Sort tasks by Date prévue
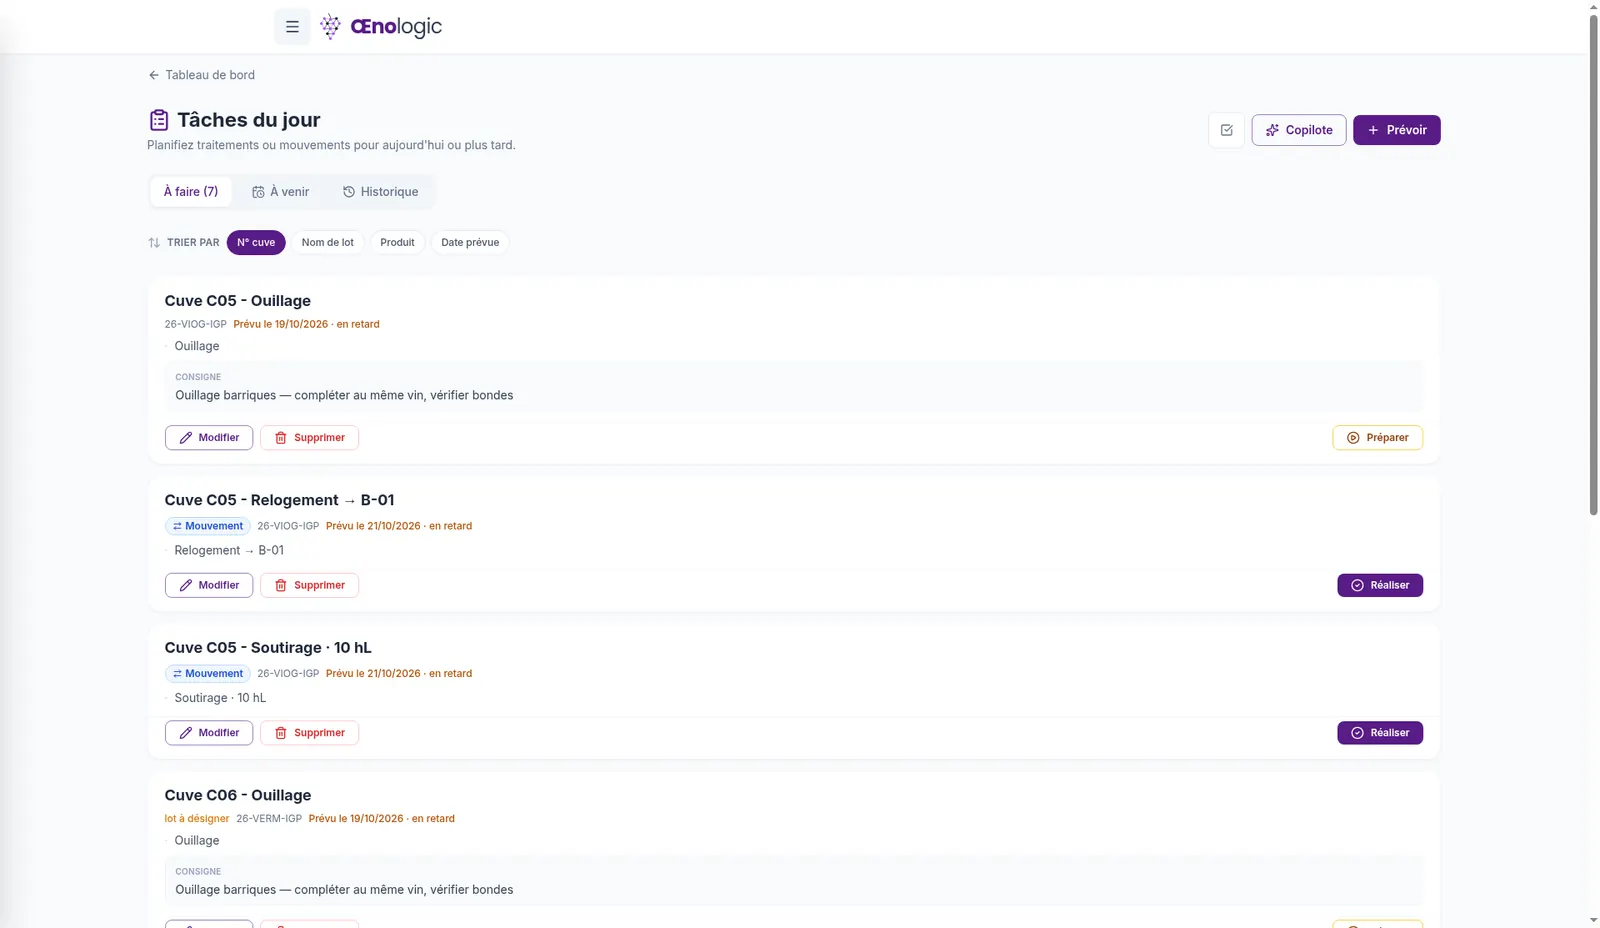The width and height of the screenshot is (1600, 928). coord(470,243)
